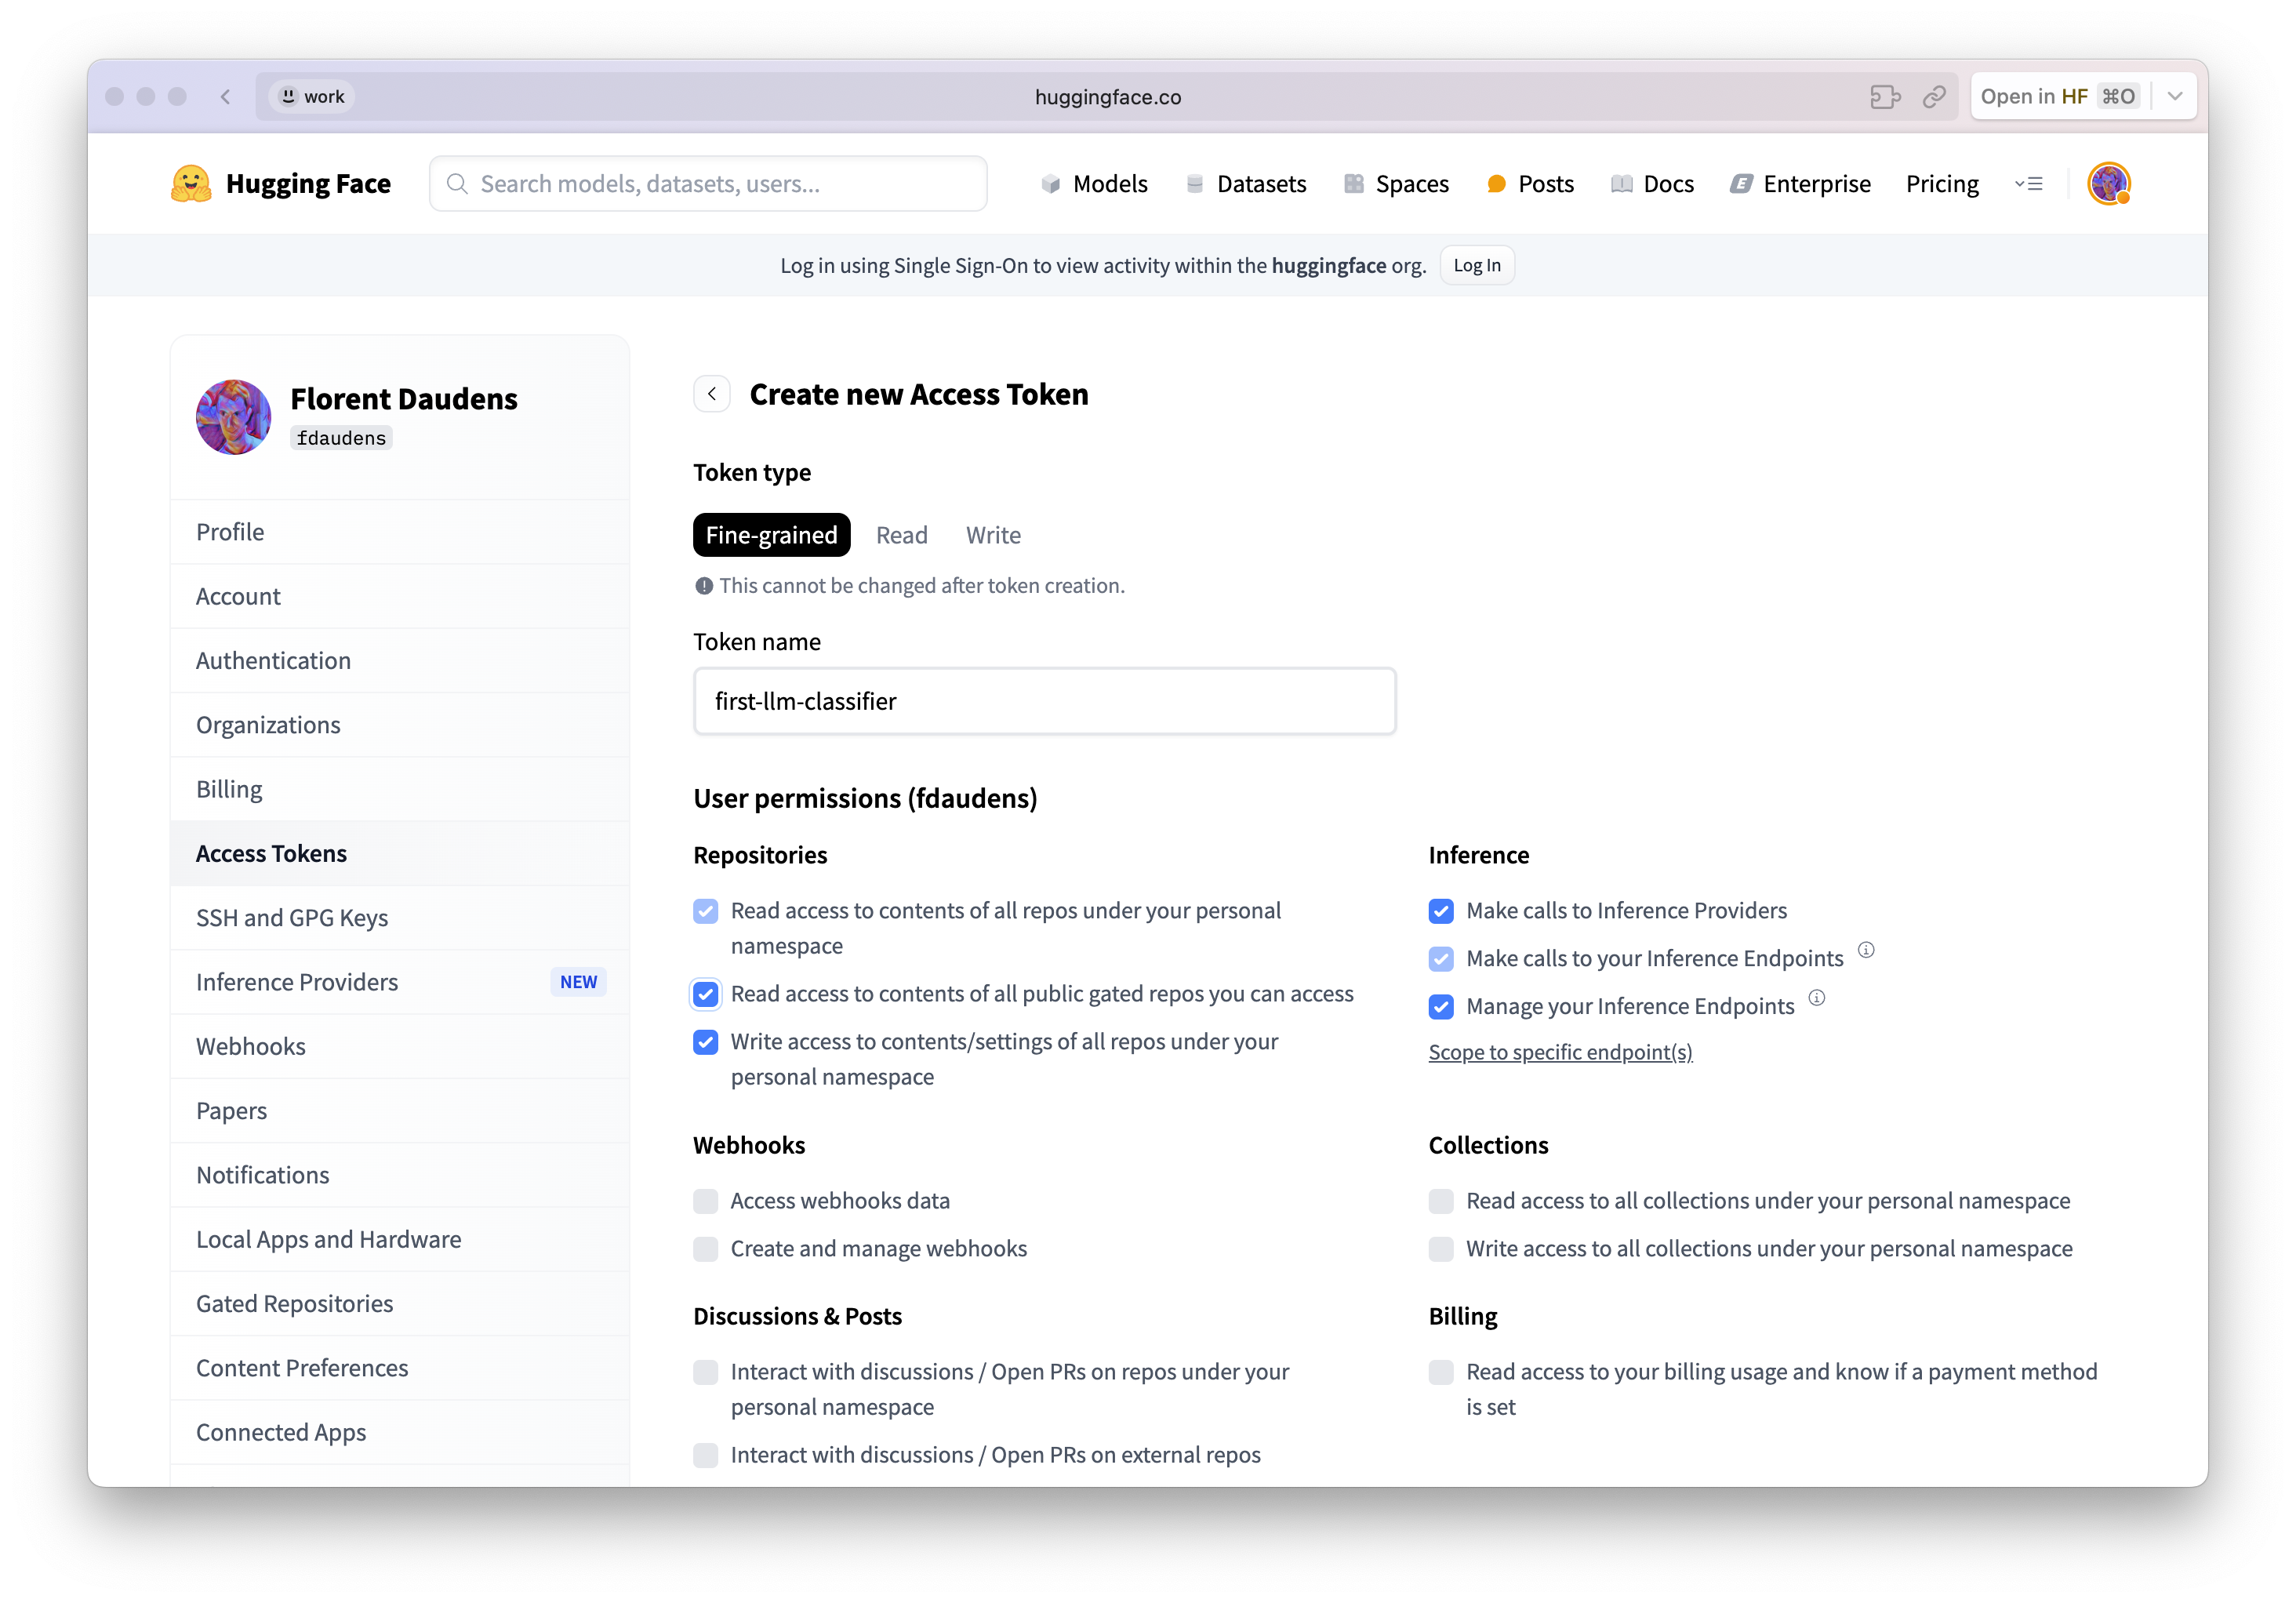Expand the navbar more-options menu
Image resolution: width=2296 pixels, height=1603 pixels.
[x=2028, y=184]
